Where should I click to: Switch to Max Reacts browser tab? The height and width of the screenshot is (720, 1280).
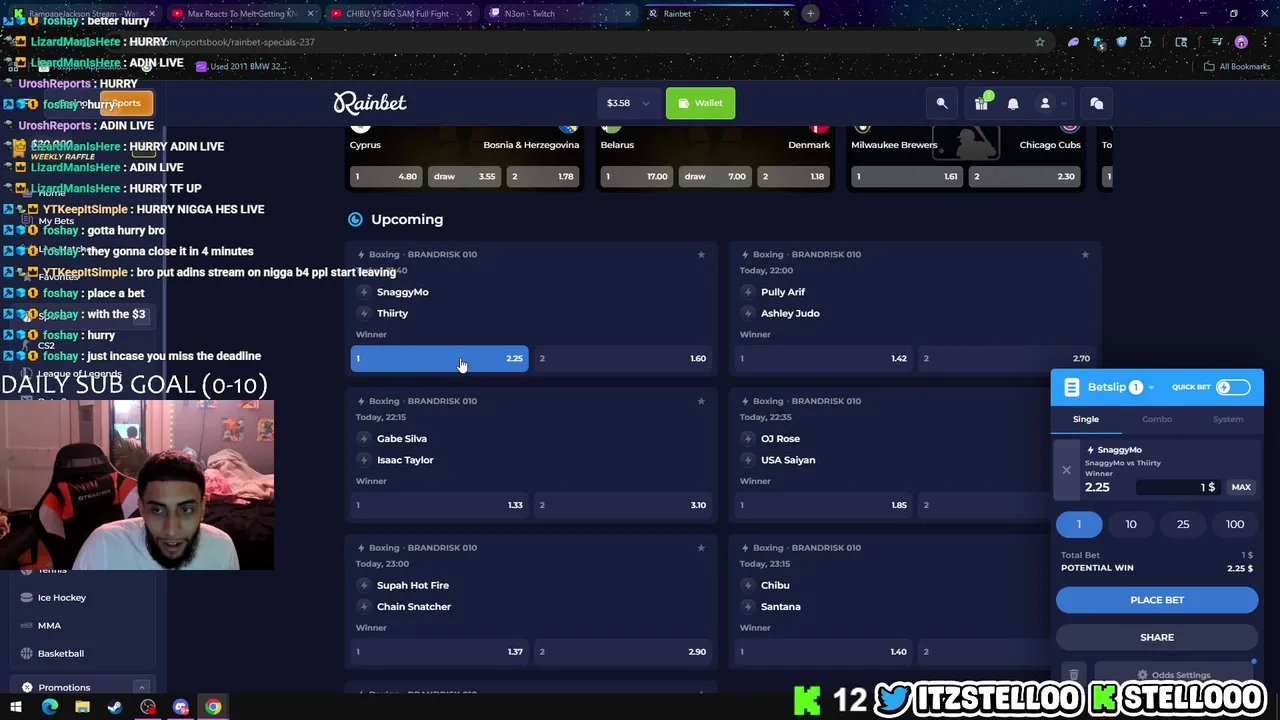pos(240,14)
